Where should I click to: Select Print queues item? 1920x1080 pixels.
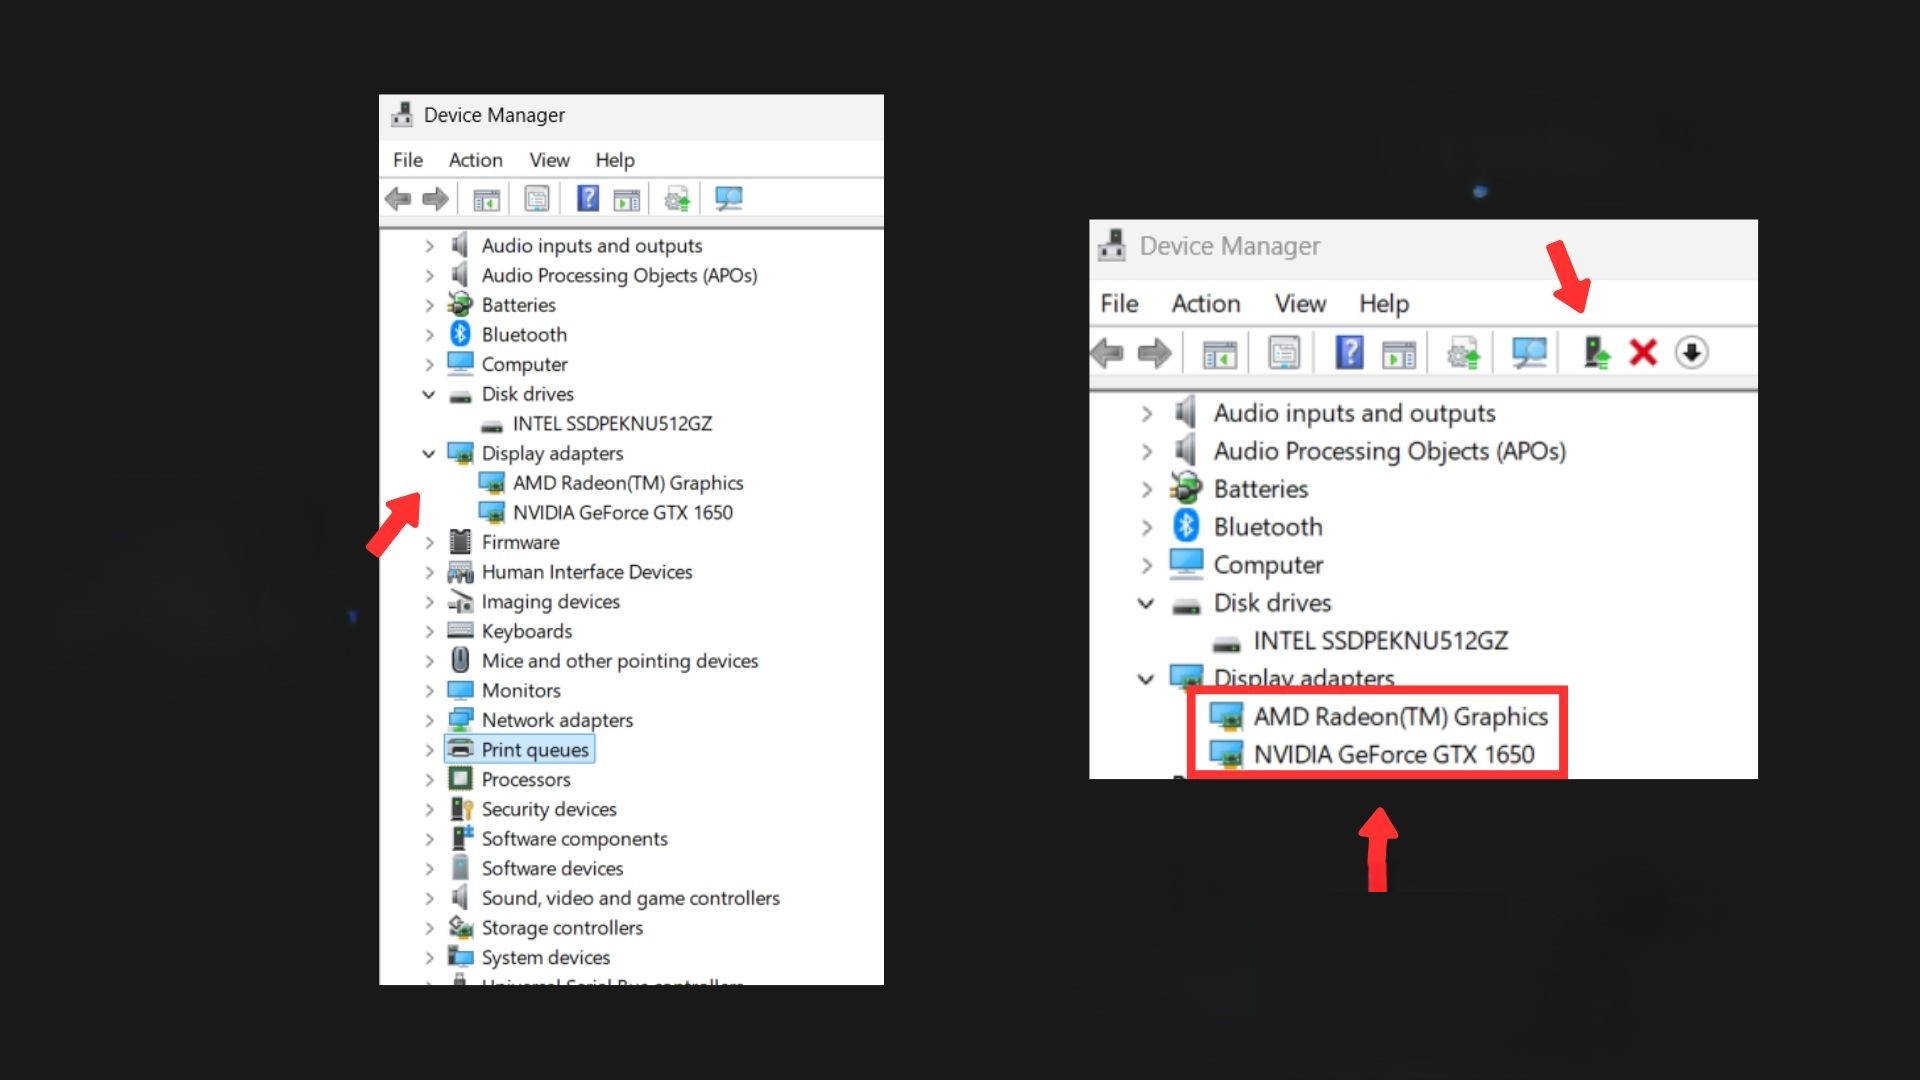pyautogui.click(x=534, y=750)
